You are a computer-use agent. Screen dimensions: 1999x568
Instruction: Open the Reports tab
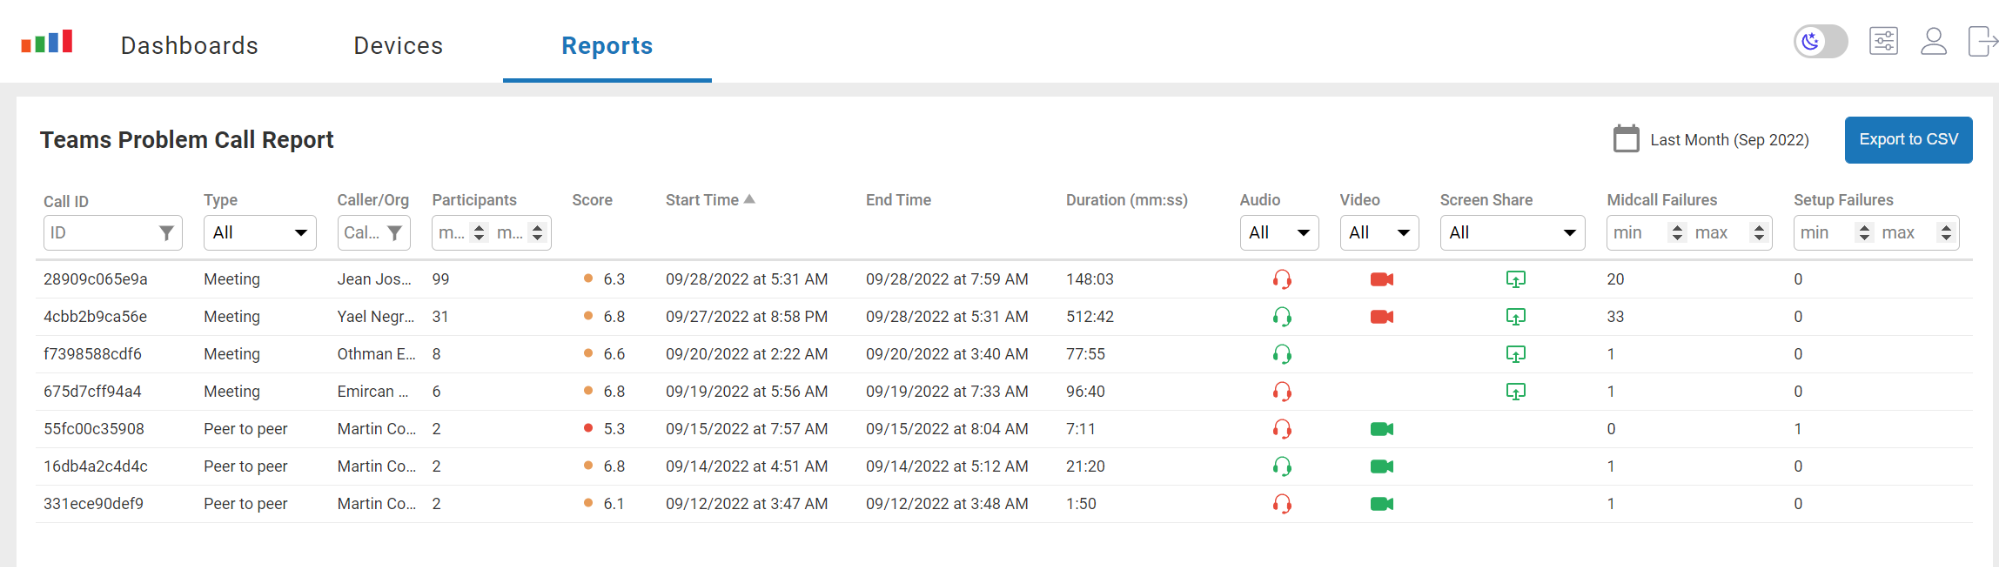[607, 46]
